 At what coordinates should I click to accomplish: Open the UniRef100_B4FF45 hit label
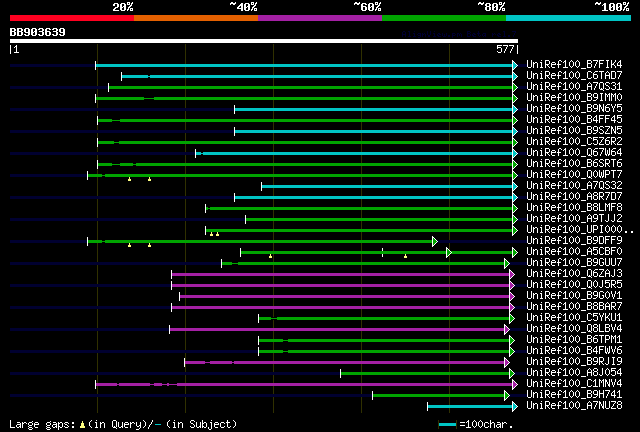pos(574,120)
